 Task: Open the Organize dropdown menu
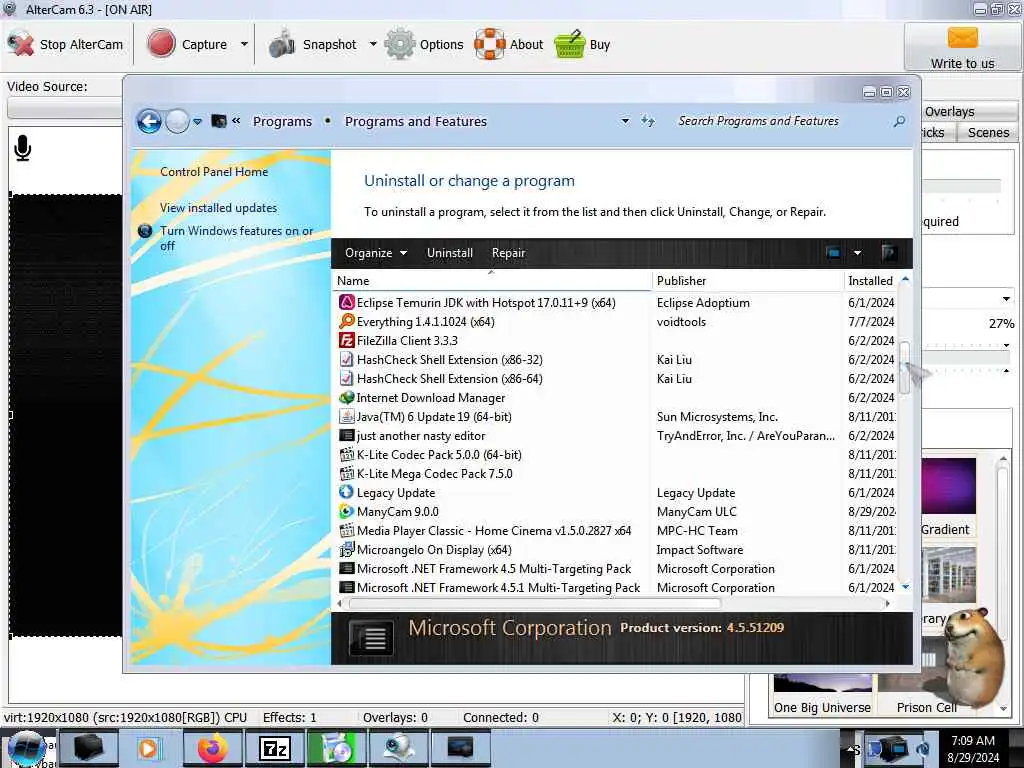(x=376, y=253)
